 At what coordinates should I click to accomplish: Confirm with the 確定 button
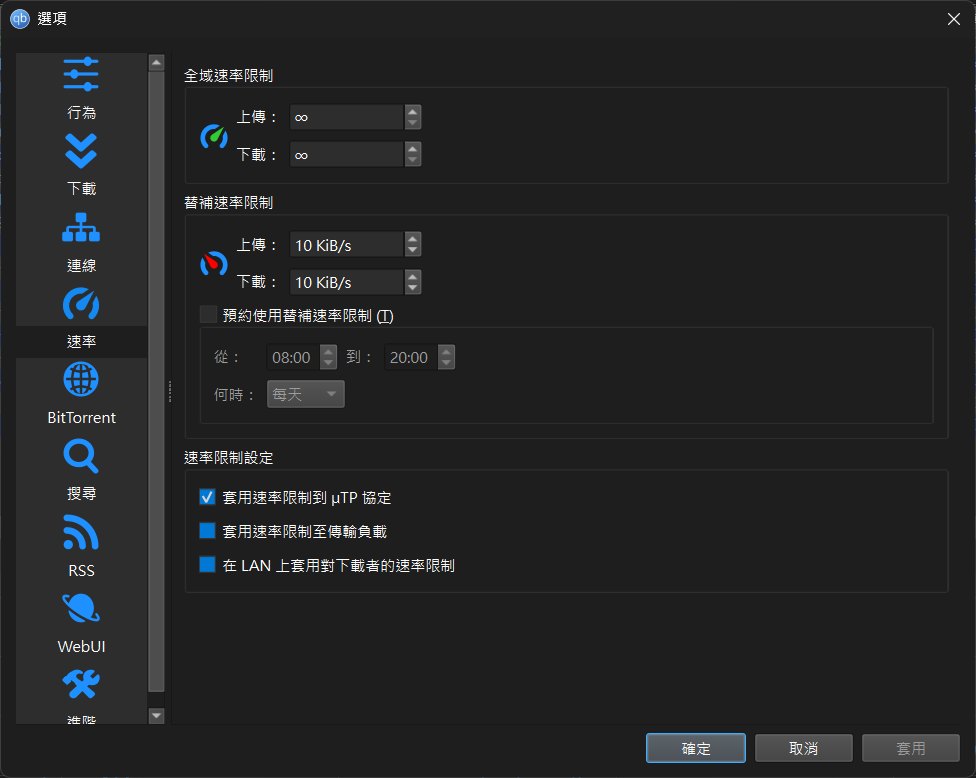pos(696,748)
